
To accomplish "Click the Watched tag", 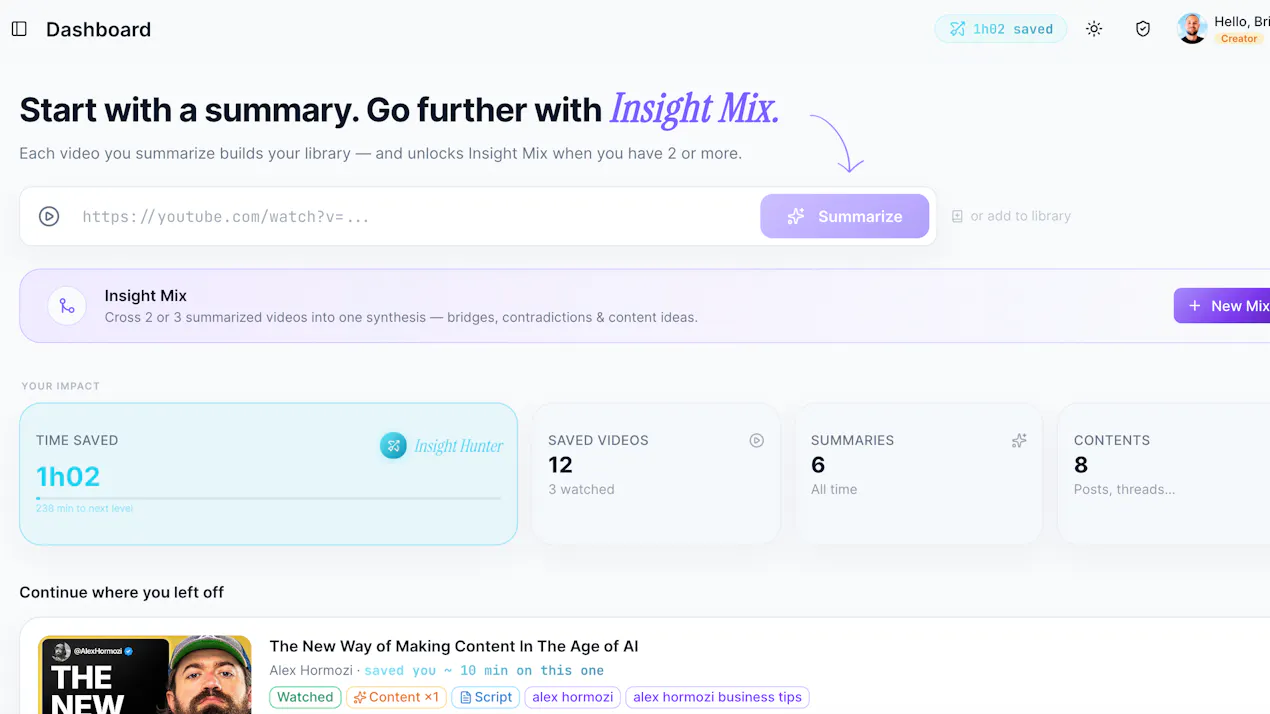I will click(x=305, y=697).
